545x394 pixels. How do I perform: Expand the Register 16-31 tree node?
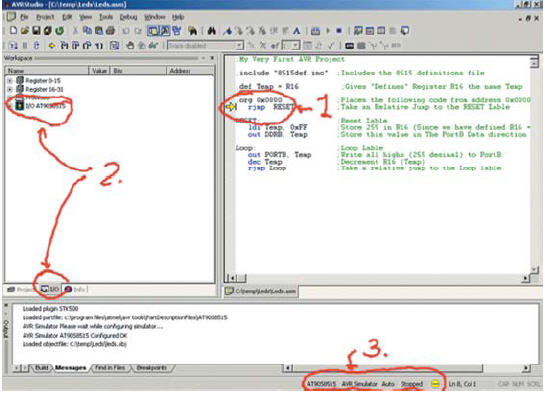(10, 89)
